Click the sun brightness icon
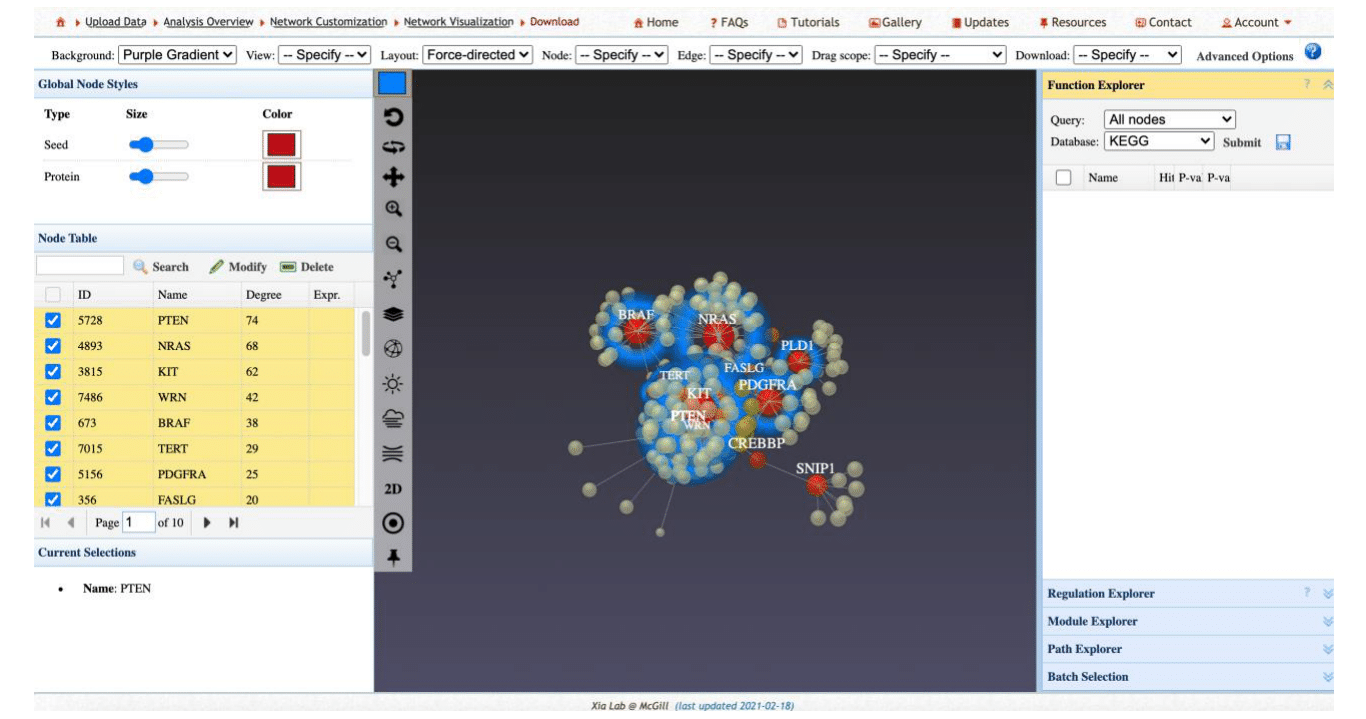1366x719 pixels. pos(393,384)
